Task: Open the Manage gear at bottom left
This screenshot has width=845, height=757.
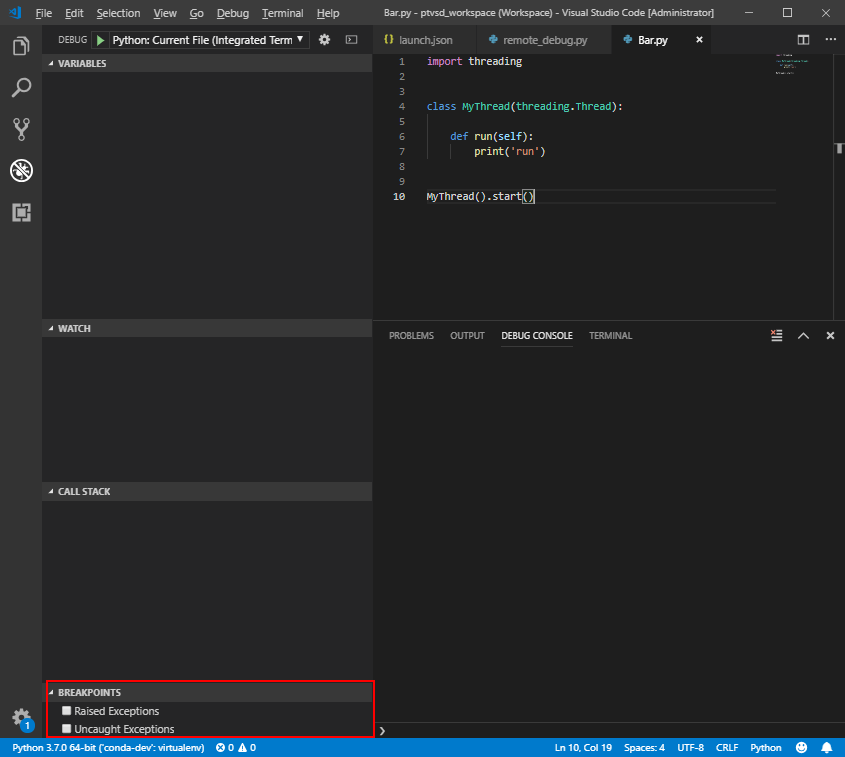Action: coord(21,719)
